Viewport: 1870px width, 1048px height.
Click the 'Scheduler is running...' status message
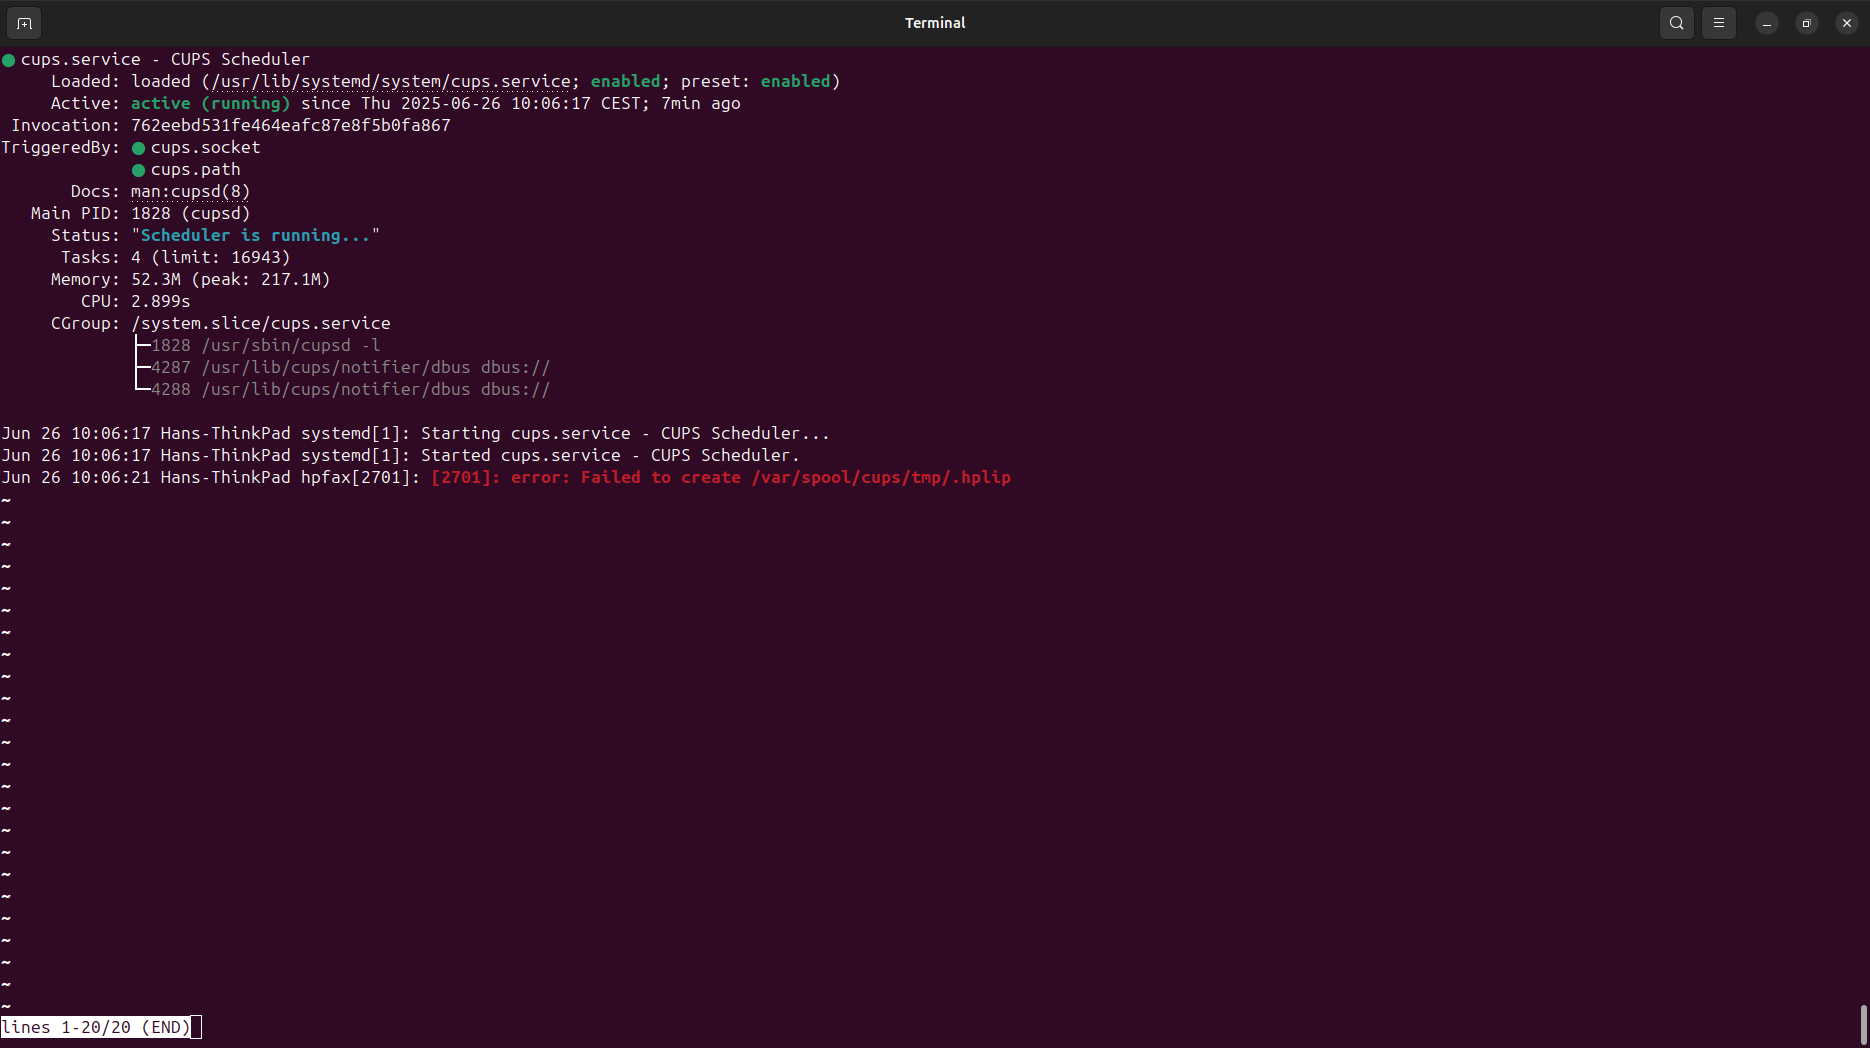(255, 235)
